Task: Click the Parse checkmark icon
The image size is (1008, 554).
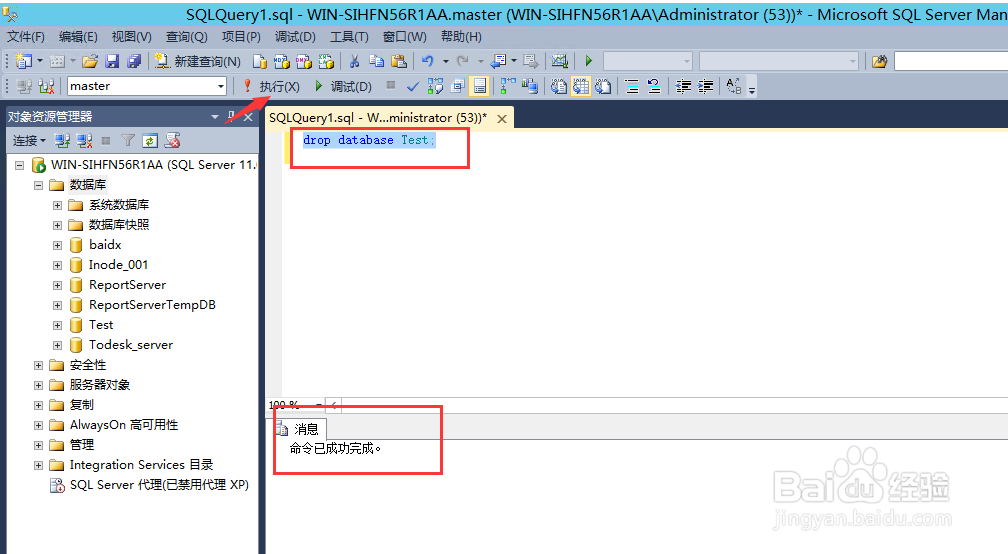Action: coord(413,86)
